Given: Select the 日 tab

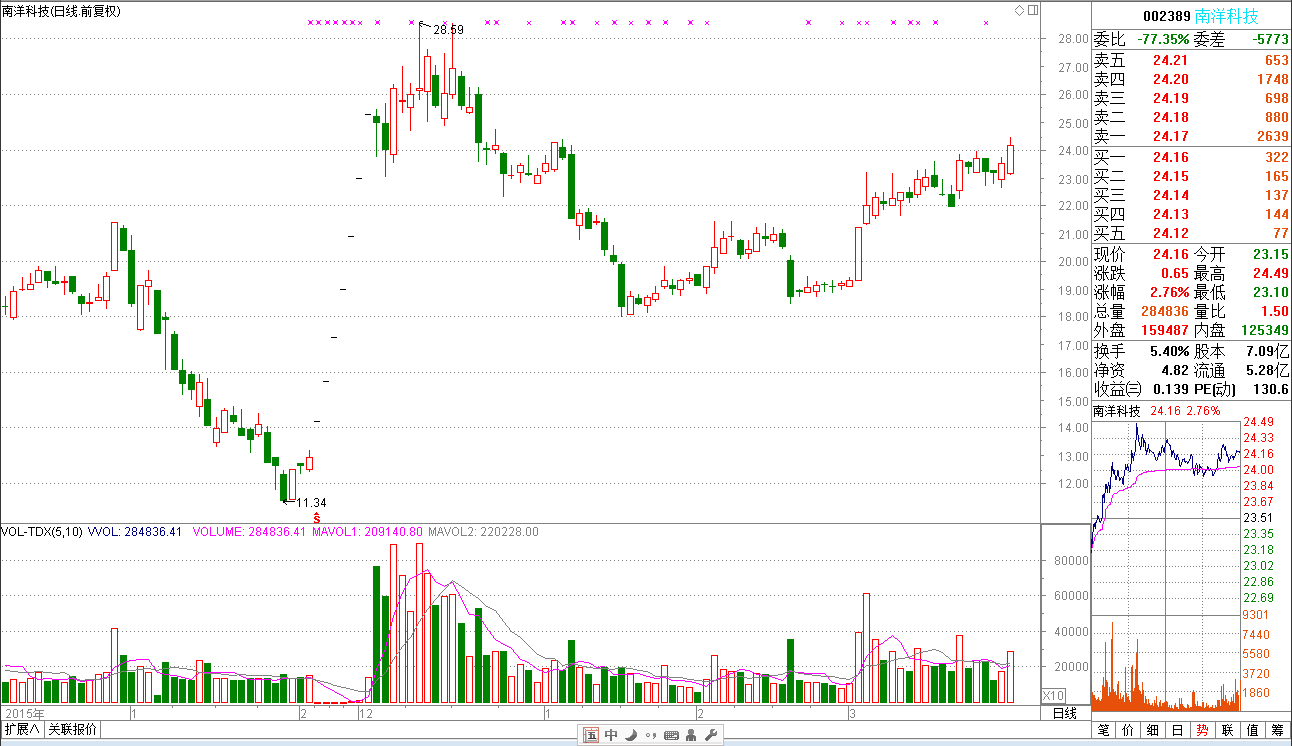Looking at the screenshot, I should (1179, 730).
